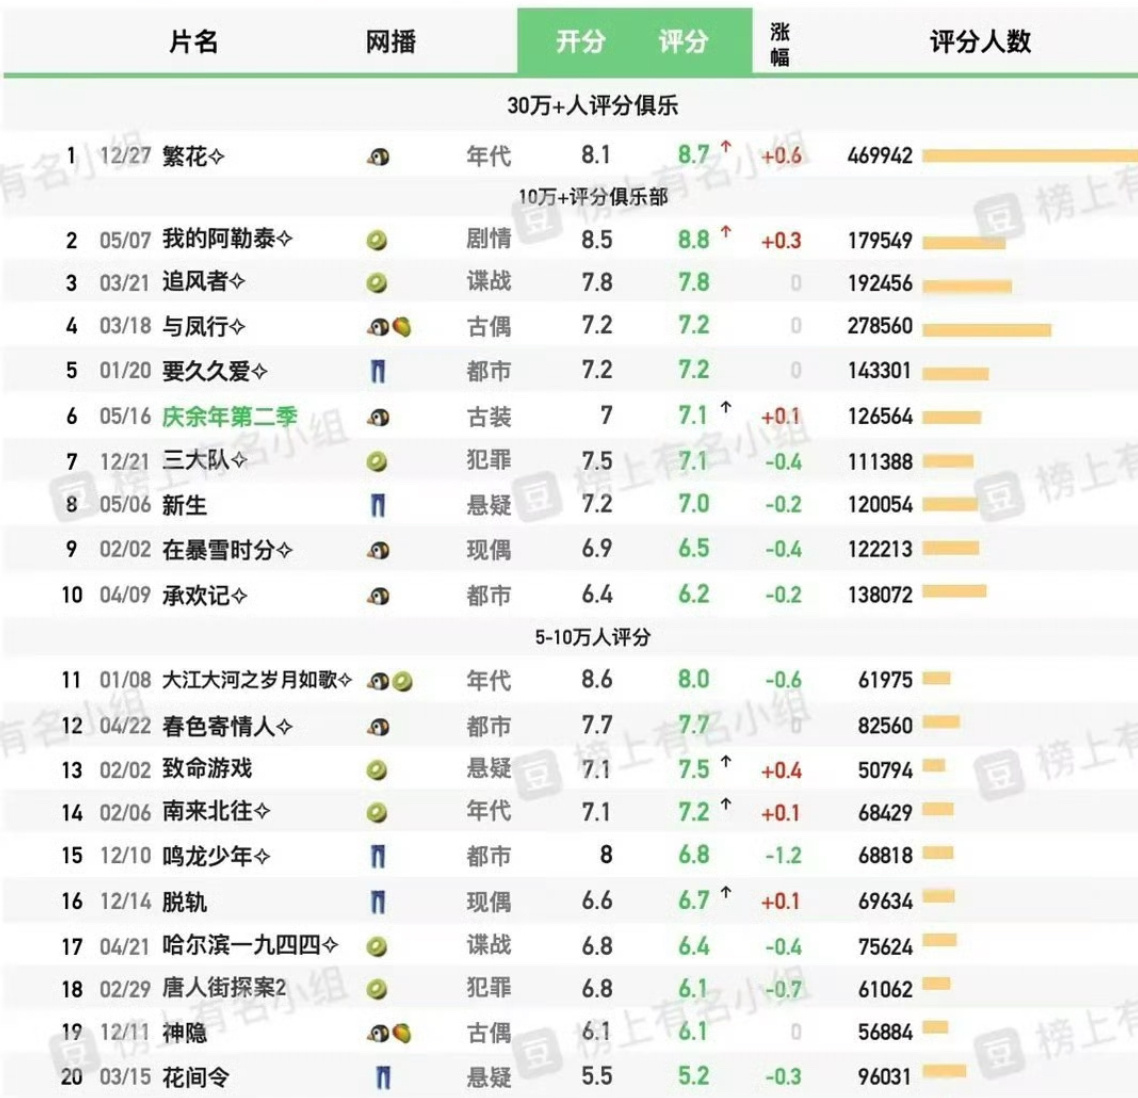Open the 我的阿勒泰 title link

coord(226,239)
